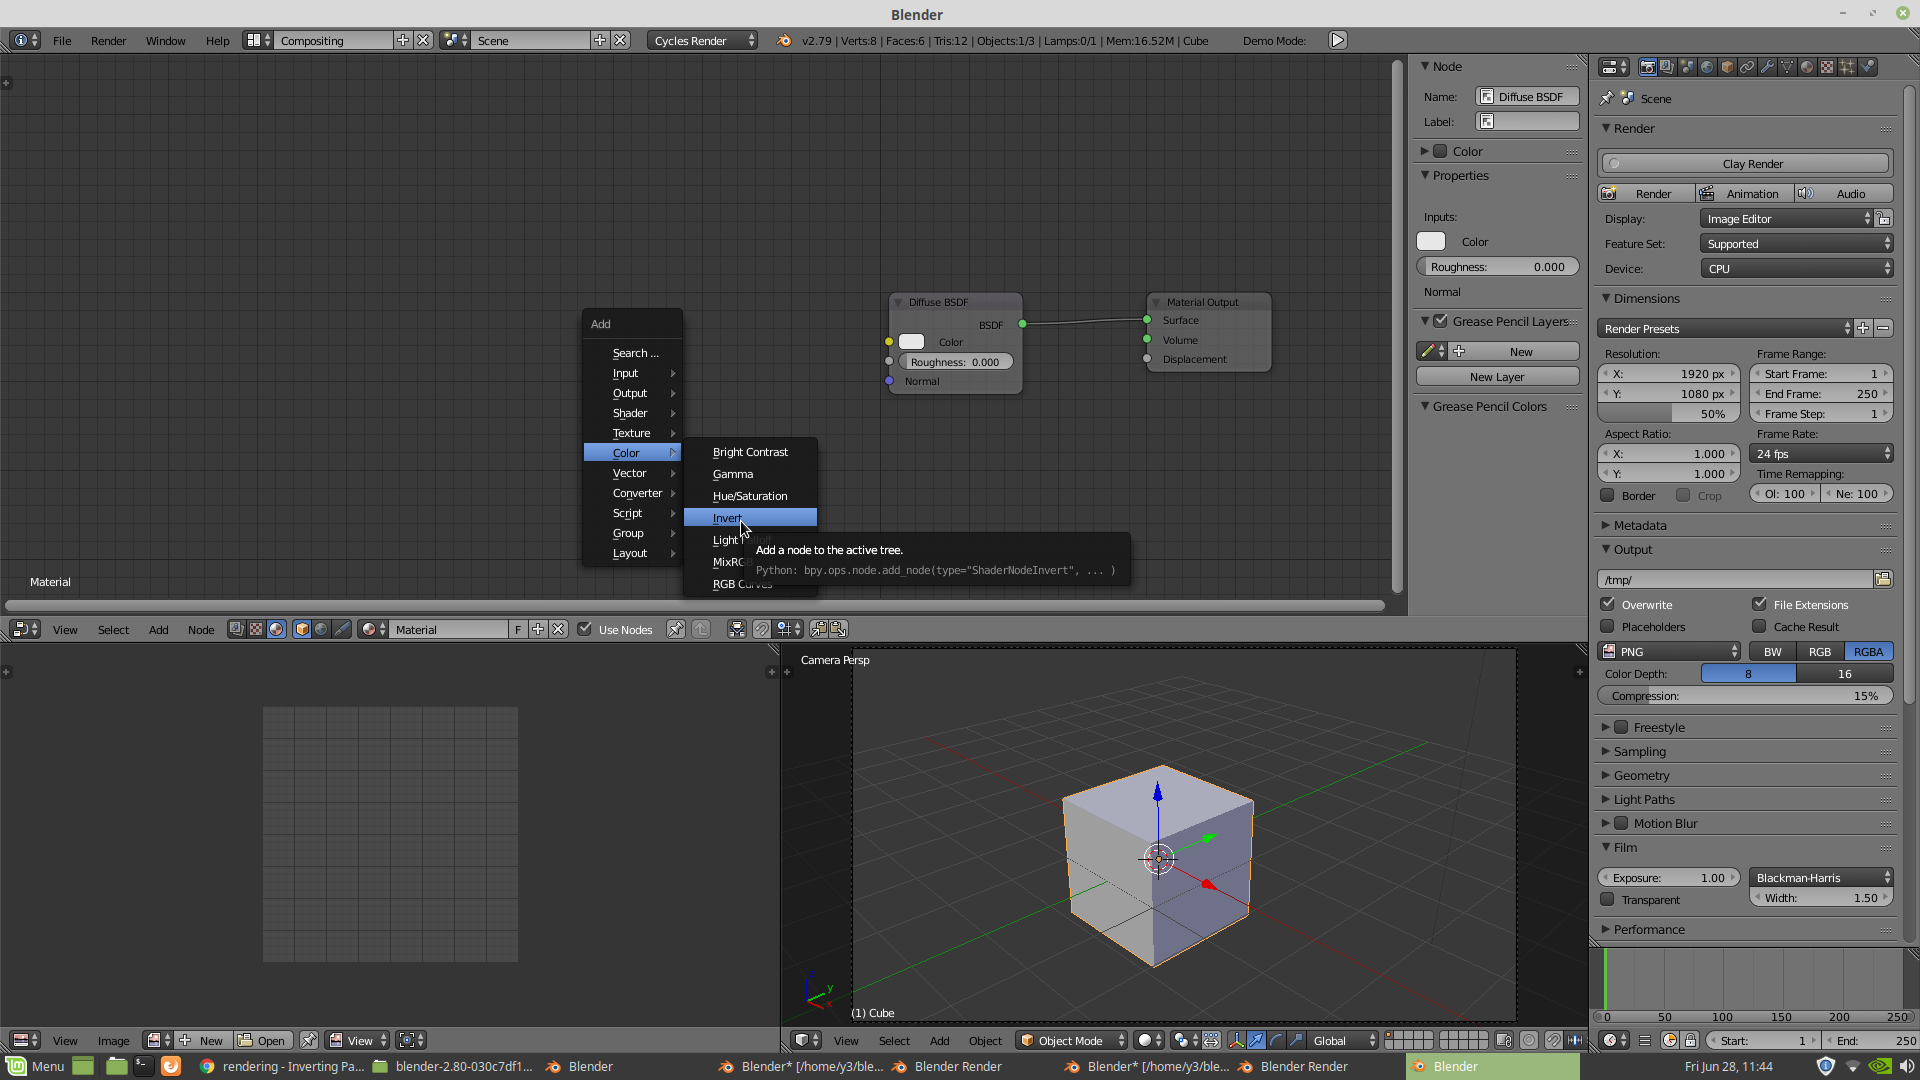Select the Invert color node option
1920x1080 pixels.
point(729,517)
